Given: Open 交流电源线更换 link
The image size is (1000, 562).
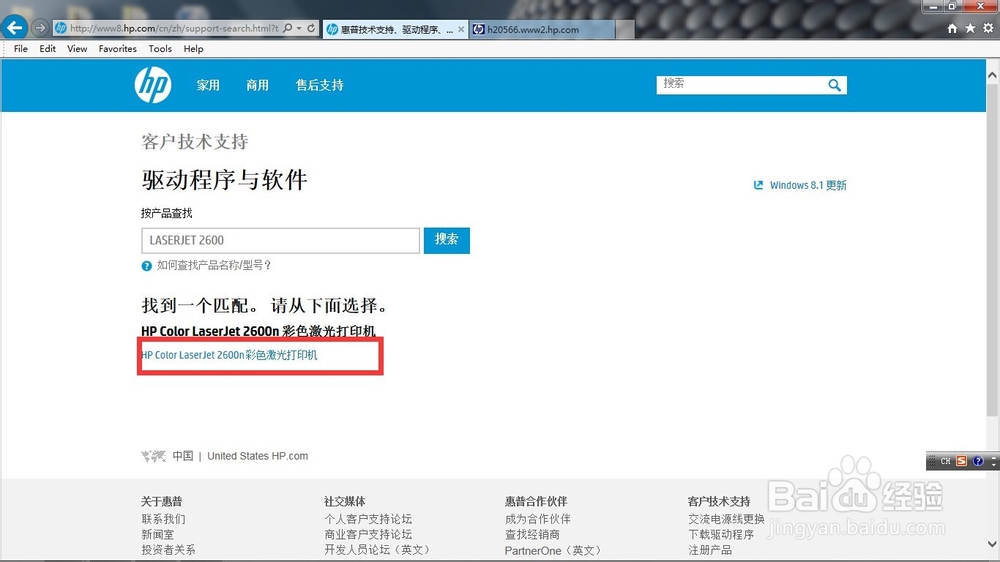Looking at the screenshot, I should 726,519.
